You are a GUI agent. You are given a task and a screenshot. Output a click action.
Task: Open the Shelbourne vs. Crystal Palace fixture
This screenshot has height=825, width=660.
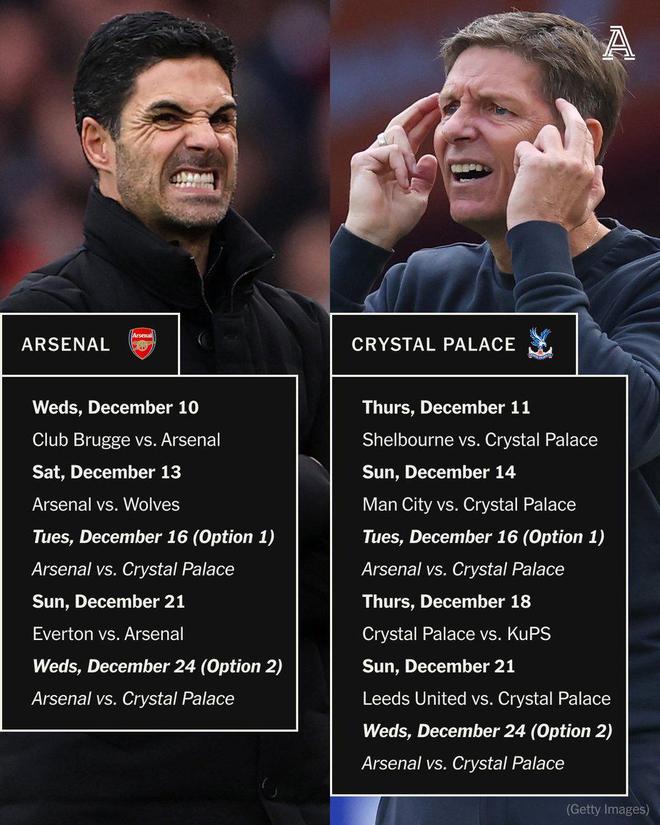(480, 439)
